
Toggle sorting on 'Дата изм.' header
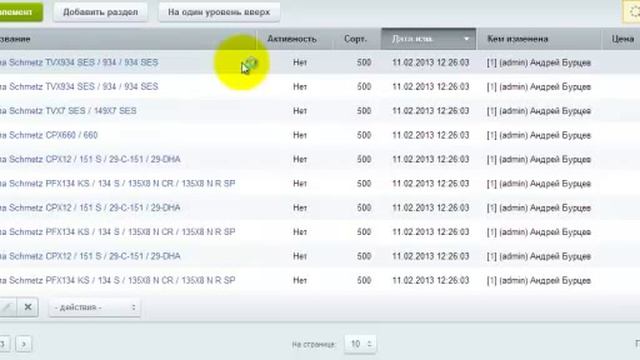pos(429,39)
